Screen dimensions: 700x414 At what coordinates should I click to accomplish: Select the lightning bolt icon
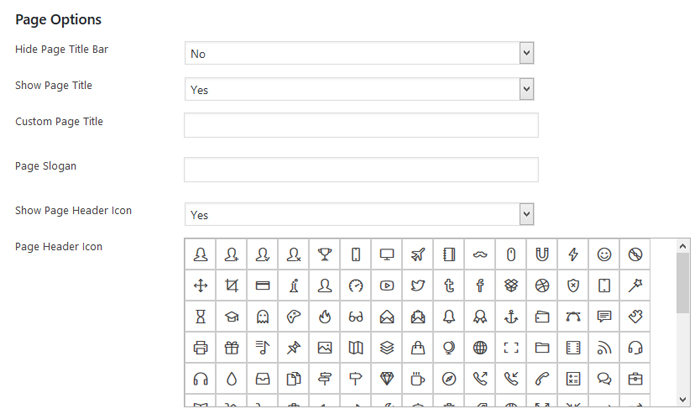click(573, 254)
